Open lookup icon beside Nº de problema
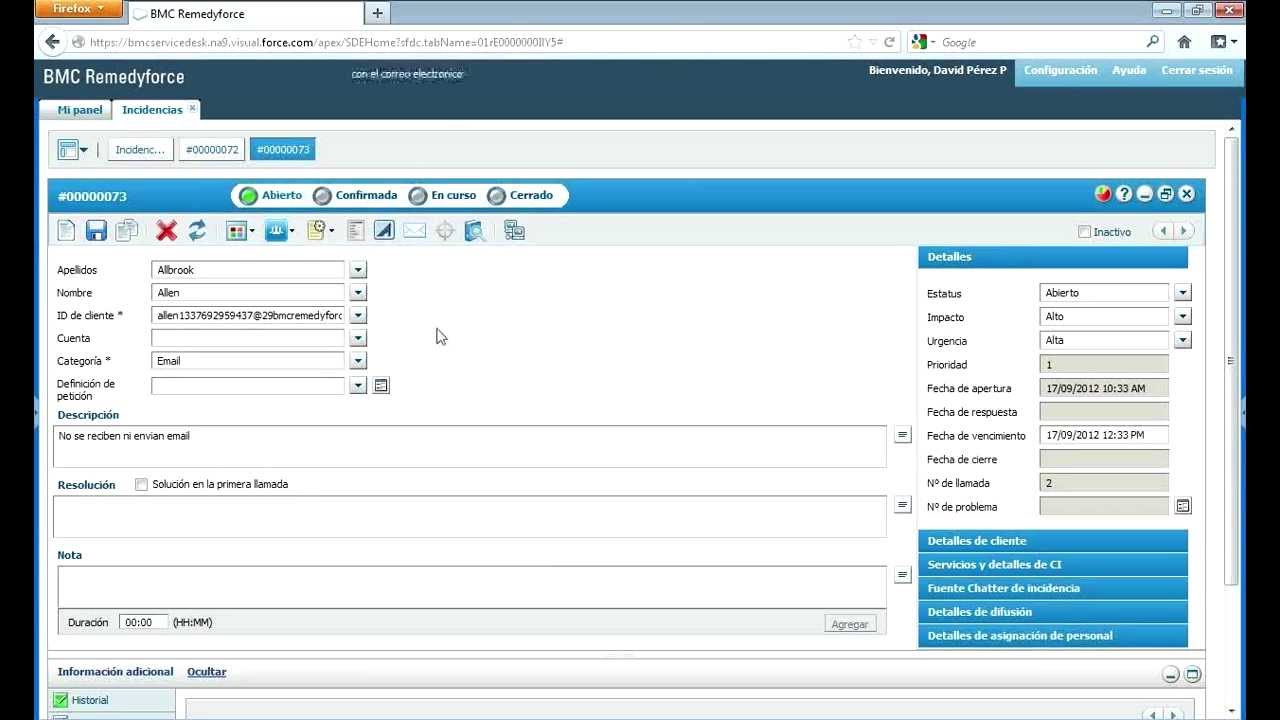 [1183, 506]
